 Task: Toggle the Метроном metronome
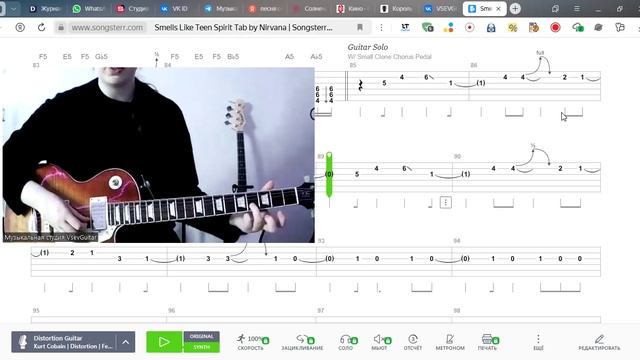tap(450, 342)
